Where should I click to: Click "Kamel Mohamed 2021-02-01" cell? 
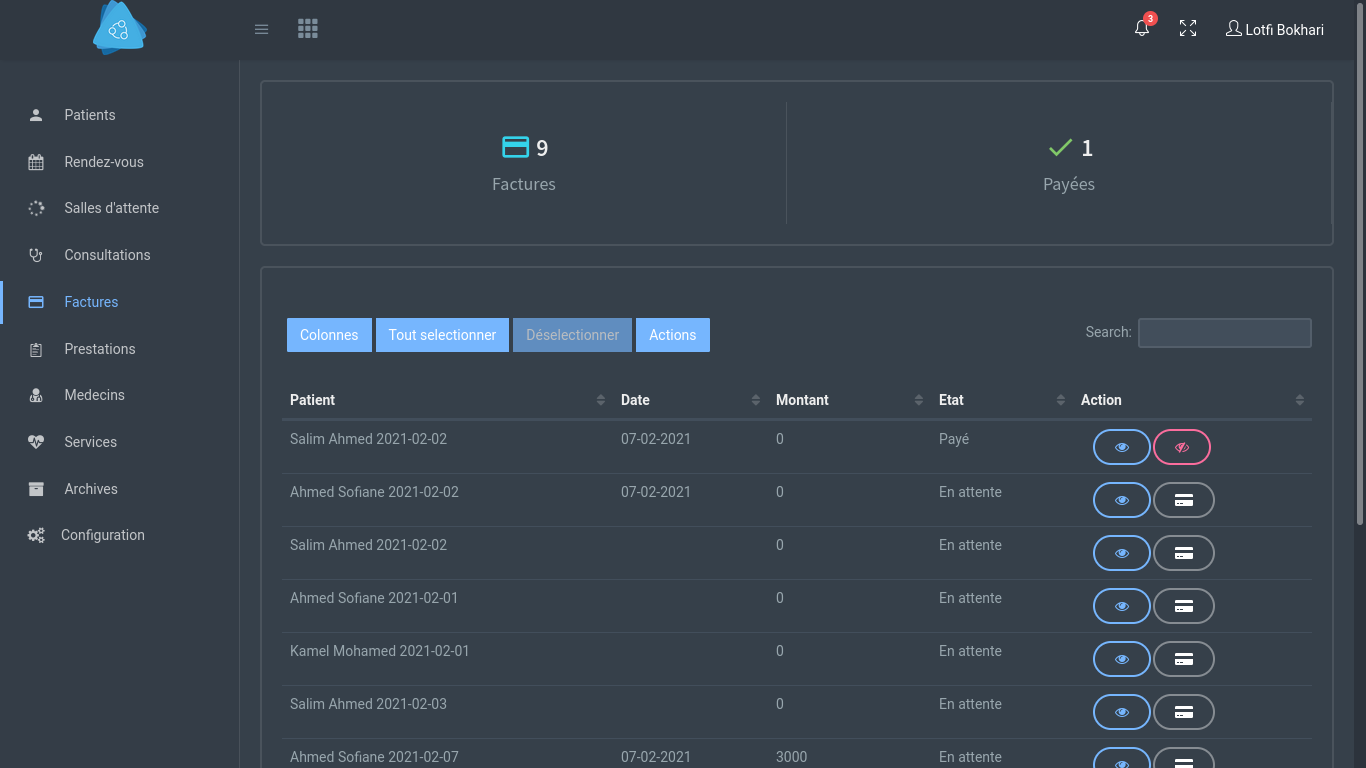(x=379, y=651)
